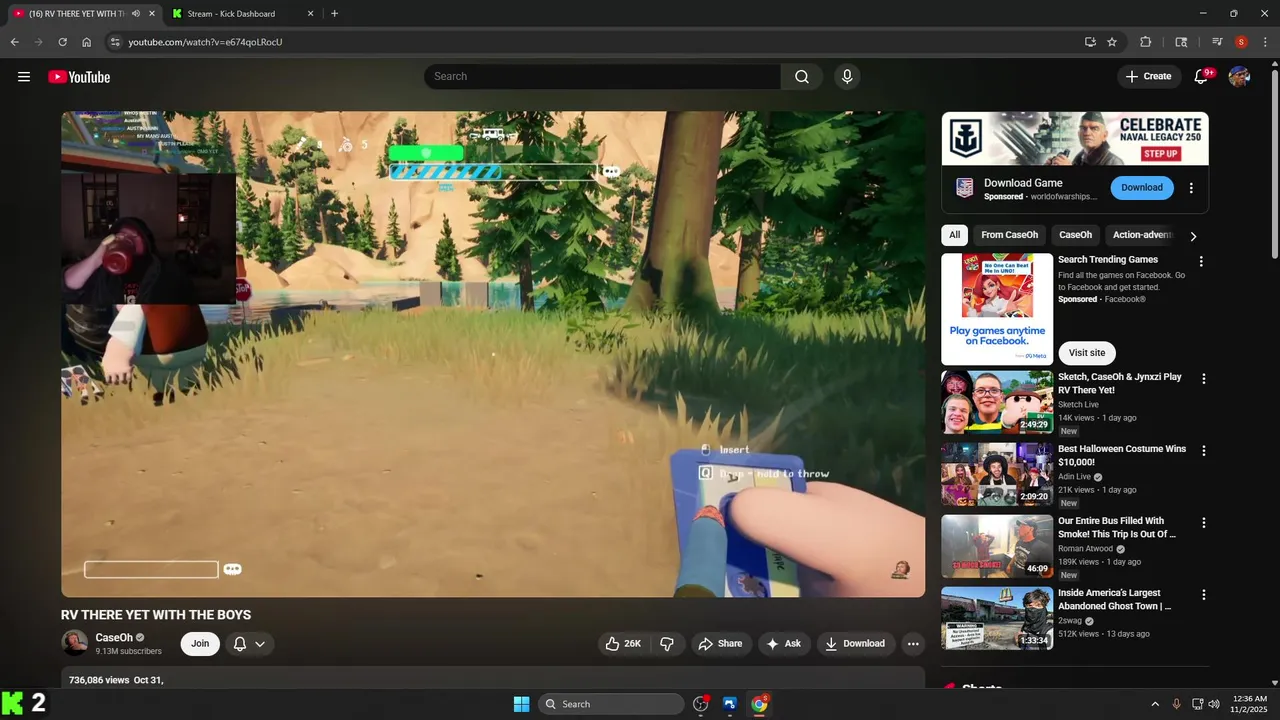Click Chrome icon on the taskbar
The image size is (1280, 720).
tap(760, 704)
